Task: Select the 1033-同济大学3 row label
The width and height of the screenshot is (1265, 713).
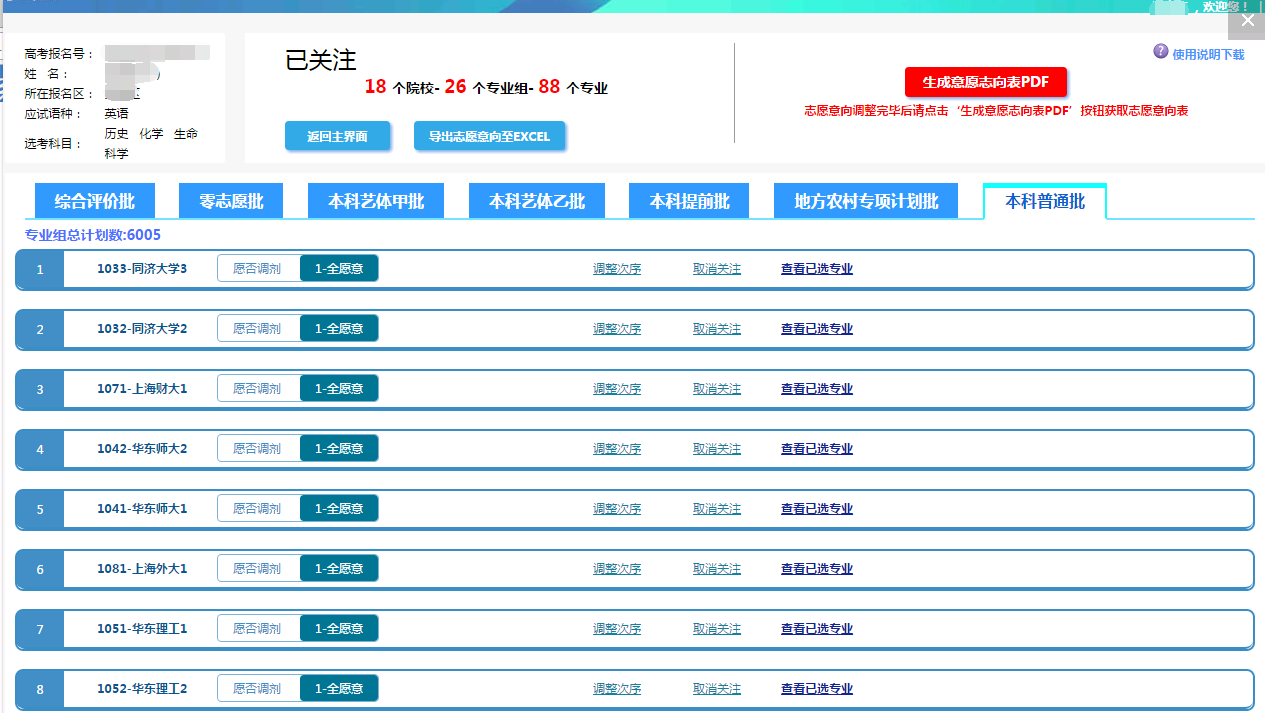Action: pyautogui.click(x=142, y=269)
